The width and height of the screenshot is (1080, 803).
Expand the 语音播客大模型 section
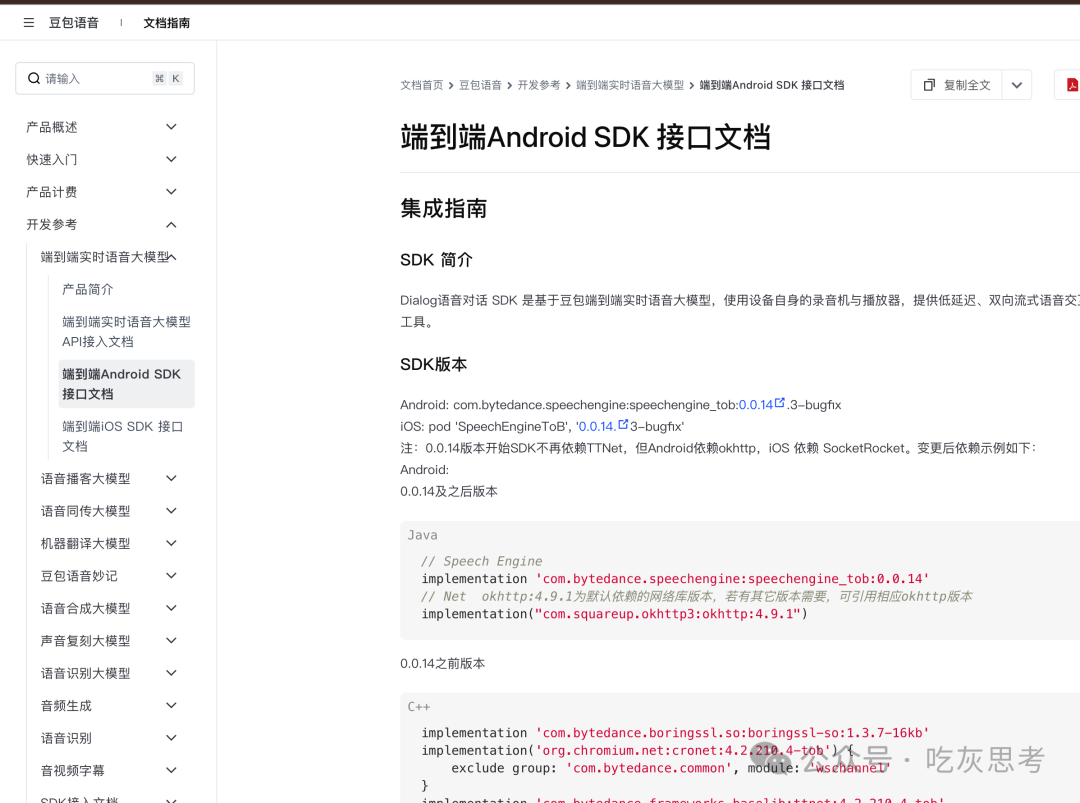172,478
